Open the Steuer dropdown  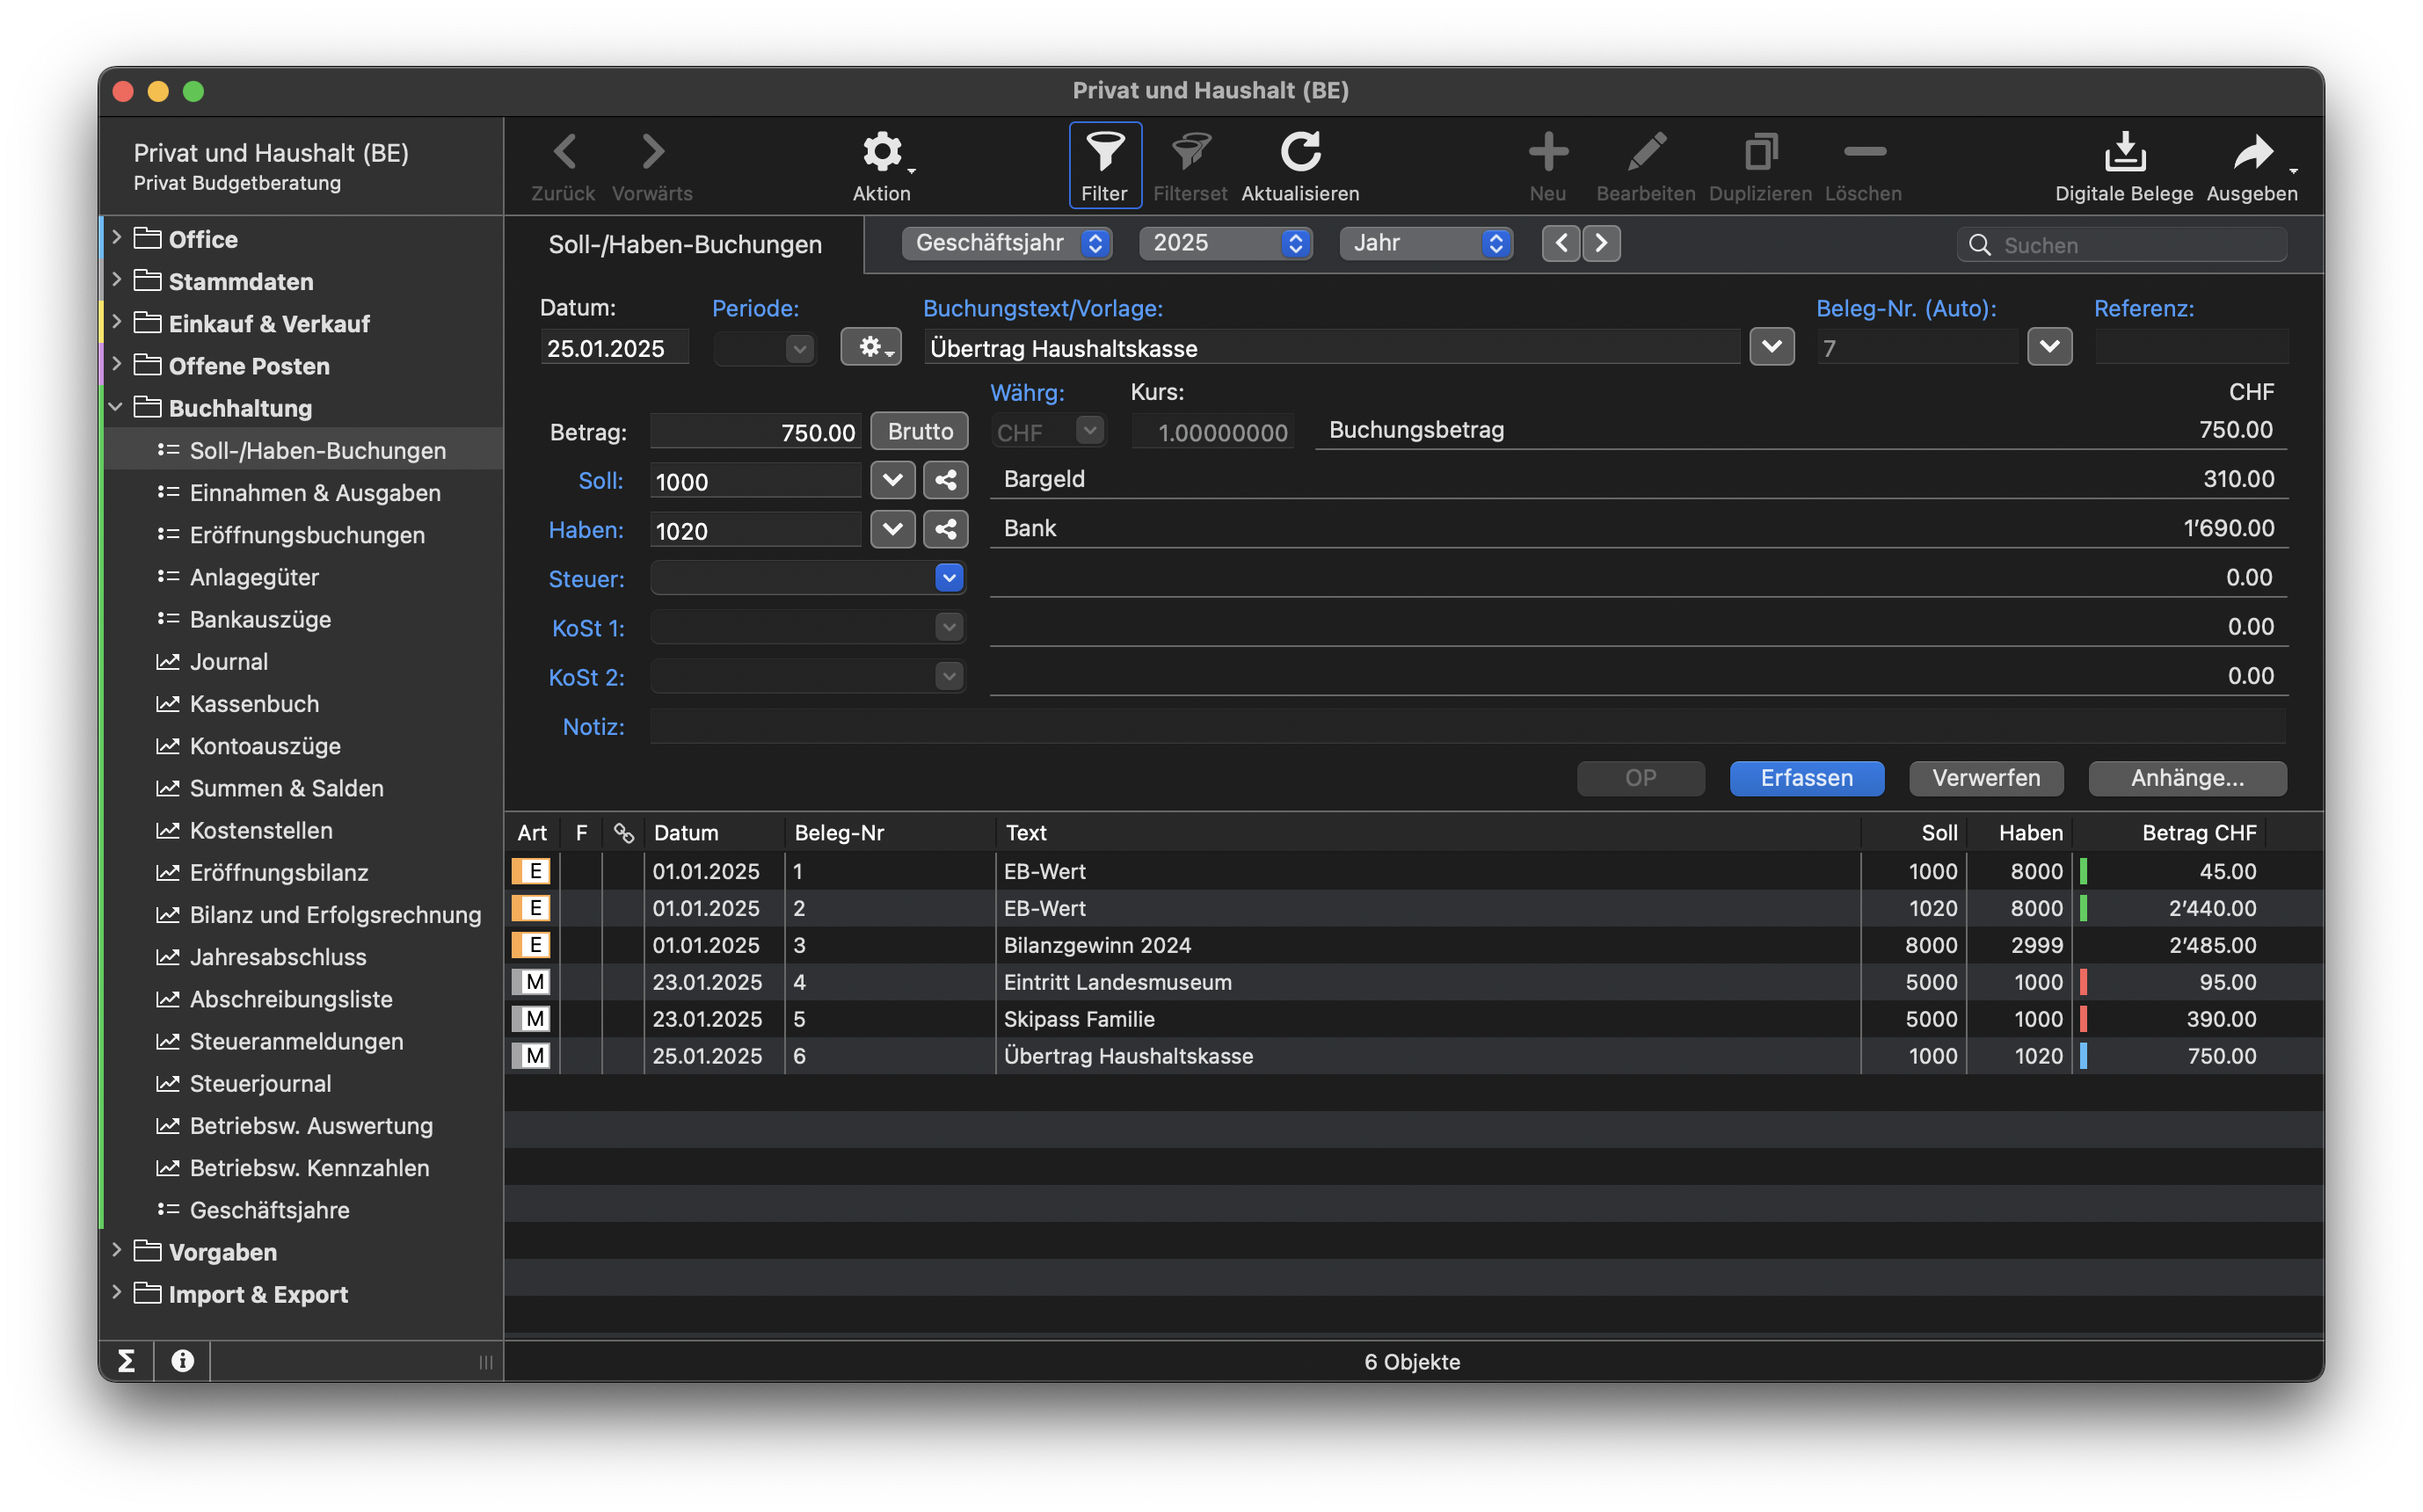pos(948,578)
